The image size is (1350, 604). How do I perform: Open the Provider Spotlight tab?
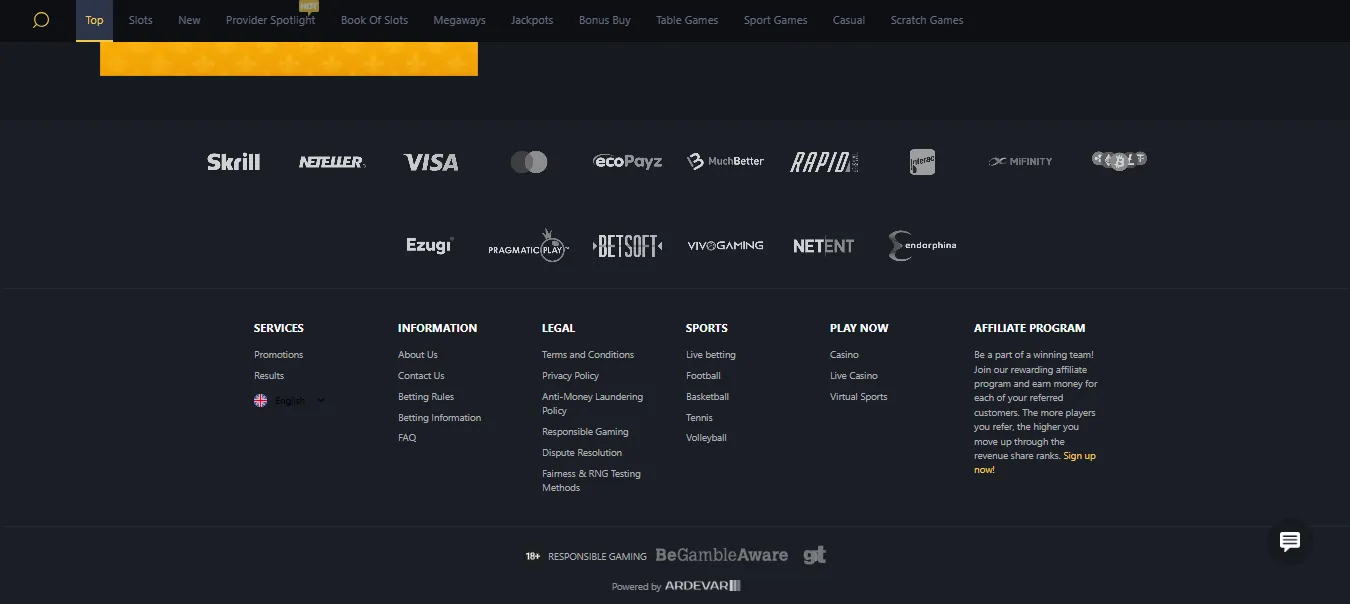pos(271,20)
